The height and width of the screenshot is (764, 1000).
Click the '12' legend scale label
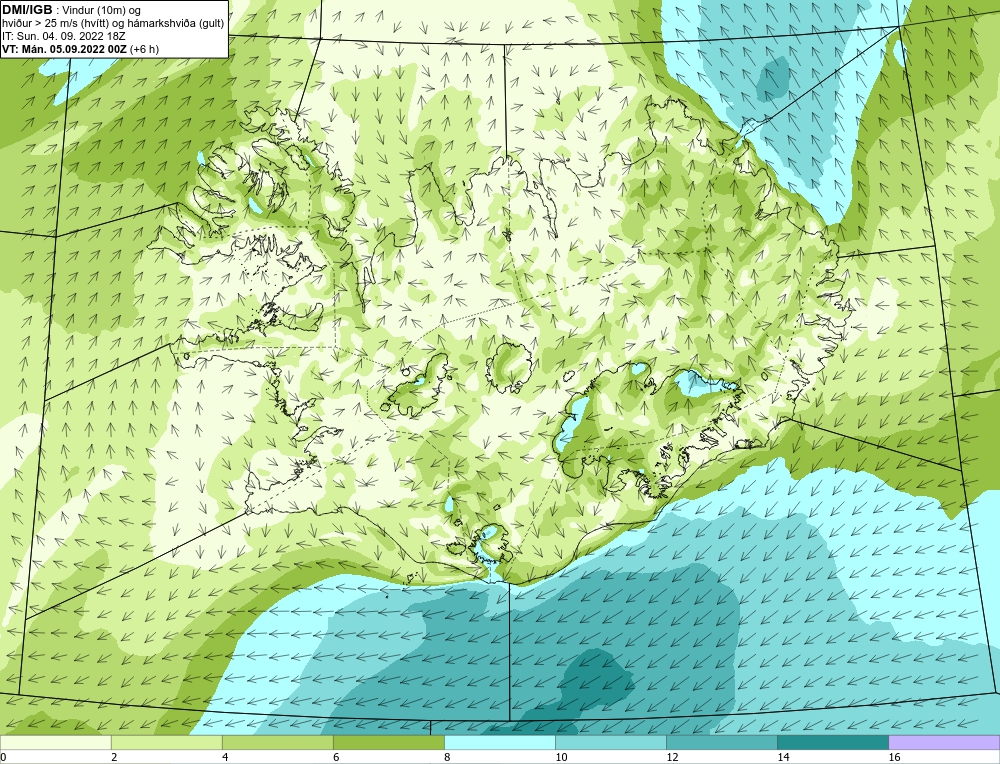pos(672,758)
